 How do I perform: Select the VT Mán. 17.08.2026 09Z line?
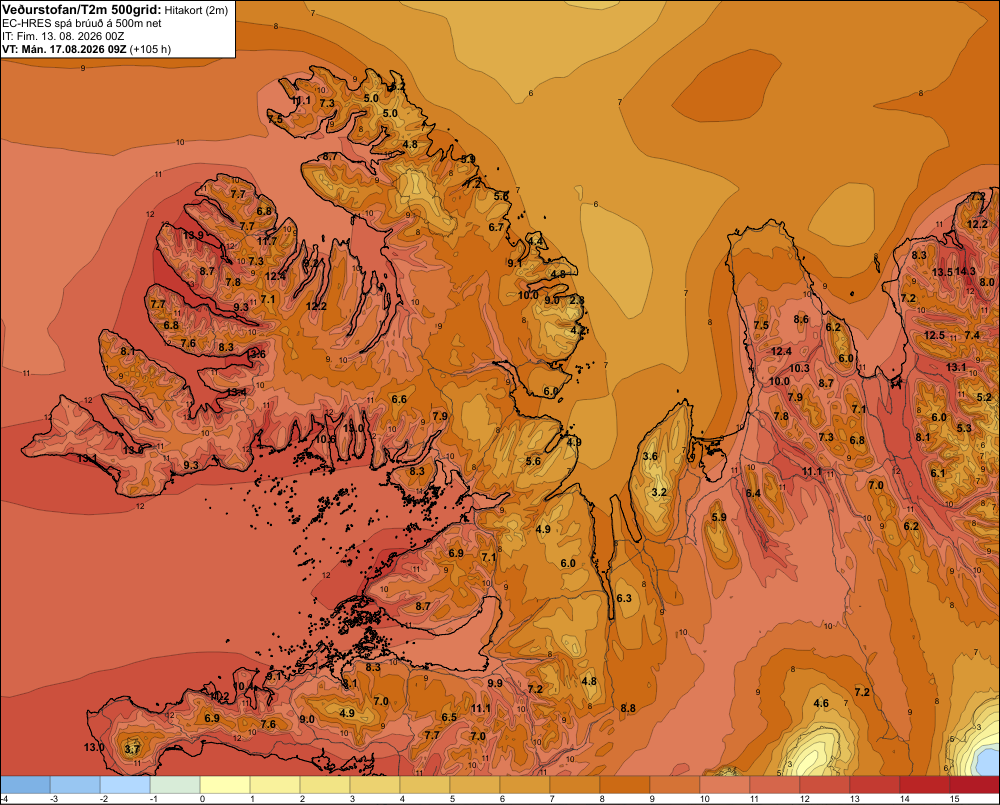pyautogui.click(x=86, y=49)
